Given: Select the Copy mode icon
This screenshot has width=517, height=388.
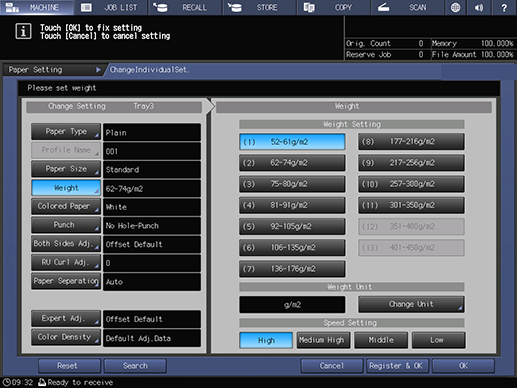Looking at the screenshot, I should (309, 7).
